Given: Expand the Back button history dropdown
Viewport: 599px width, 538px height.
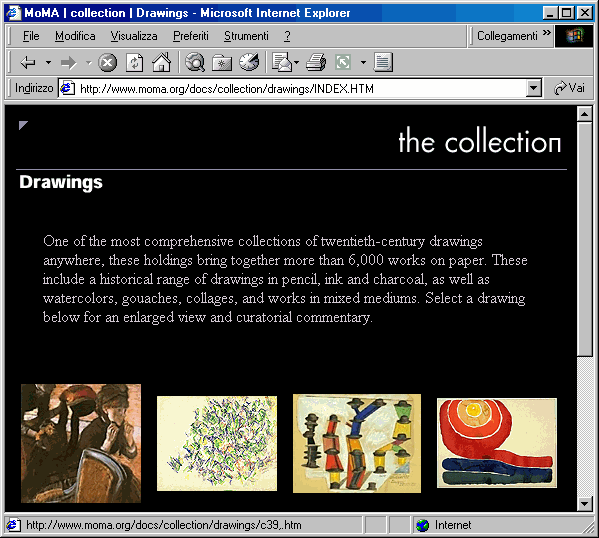Looking at the screenshot, I should pyautogui.click(x=48, y=62).
